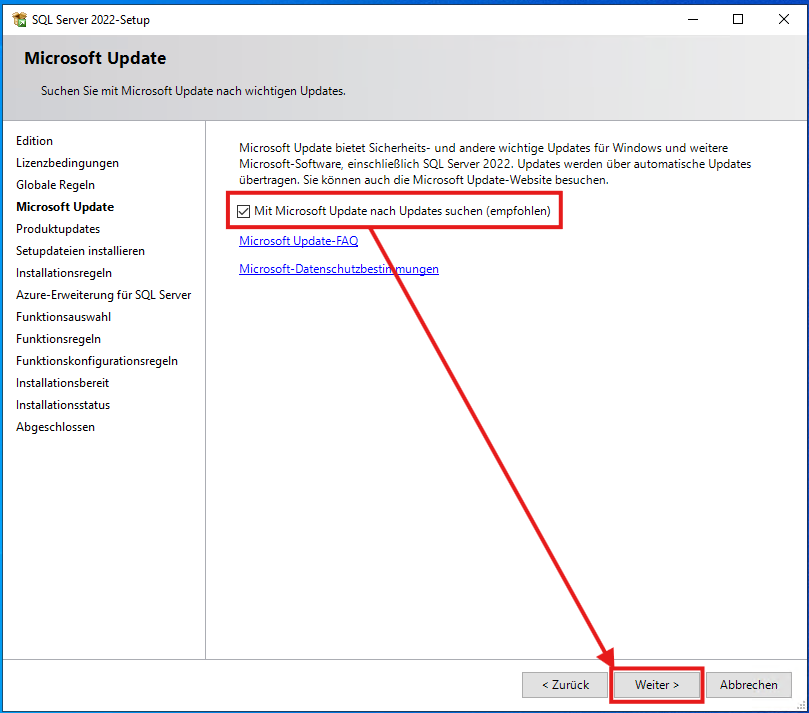Open the Microsoft-Datenschutzbestimmungen link
This screenshot has width=809, height=713.
(x=337, y=268)
